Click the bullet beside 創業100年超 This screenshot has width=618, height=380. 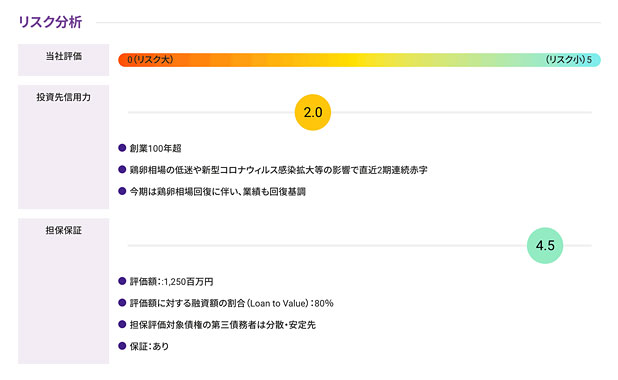click(x=122, y=148)
